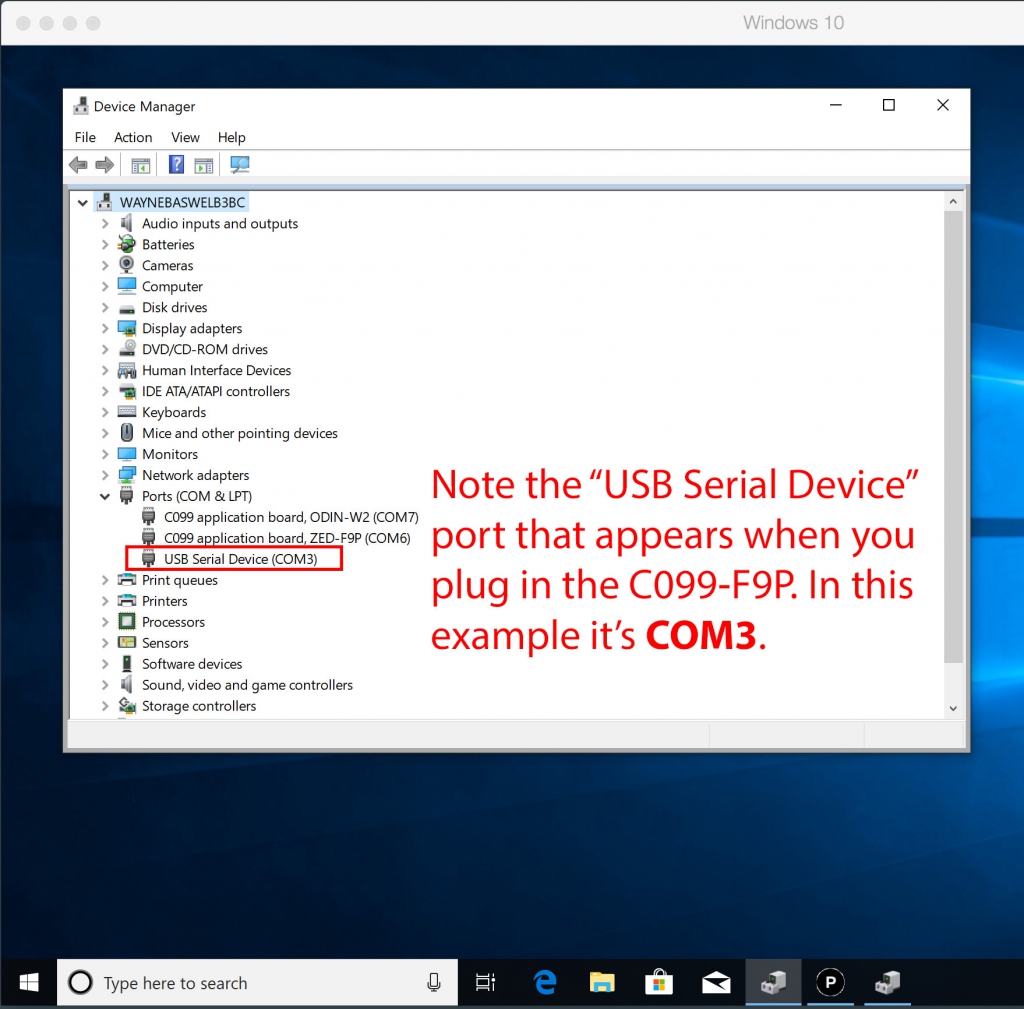Open the Windows Start button
This screenshot has height=1009, width=1024.
coord(29,982)
